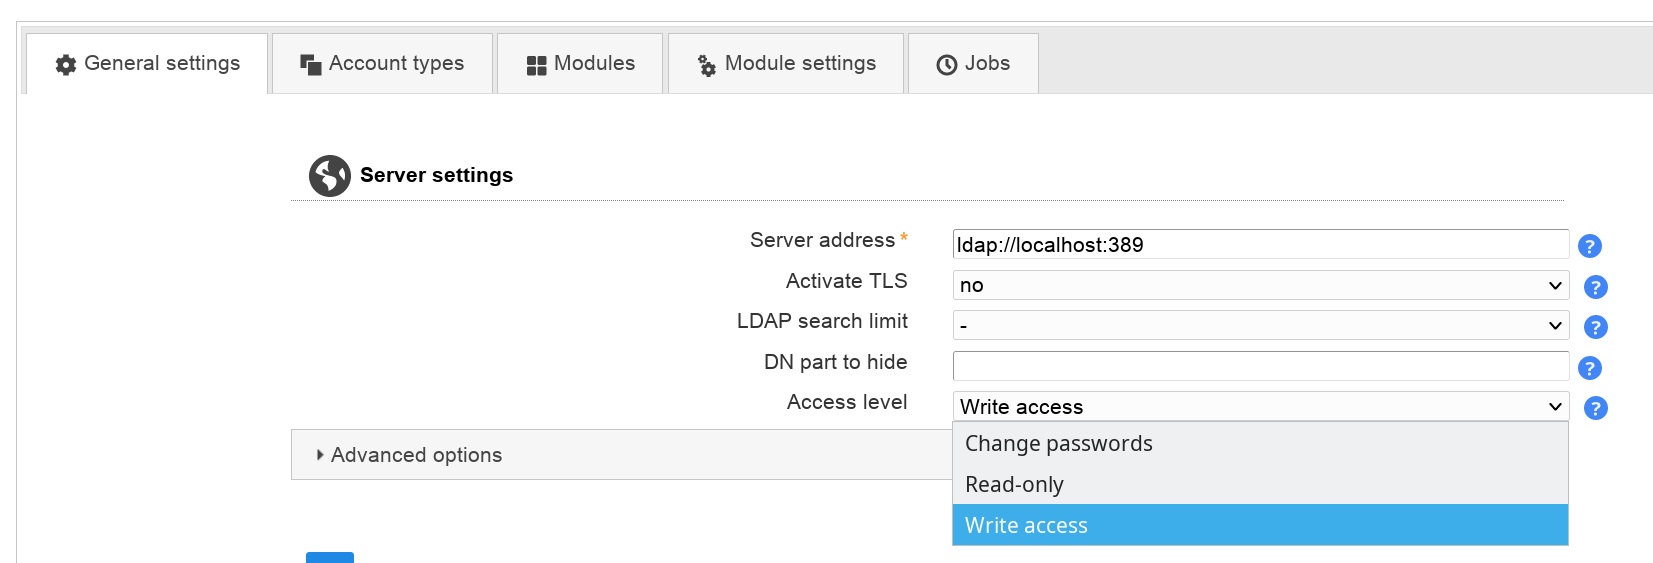The image size is (1653, 563).
Task: Click help icon beside DN part to hide
Action: click(1589, 368)
